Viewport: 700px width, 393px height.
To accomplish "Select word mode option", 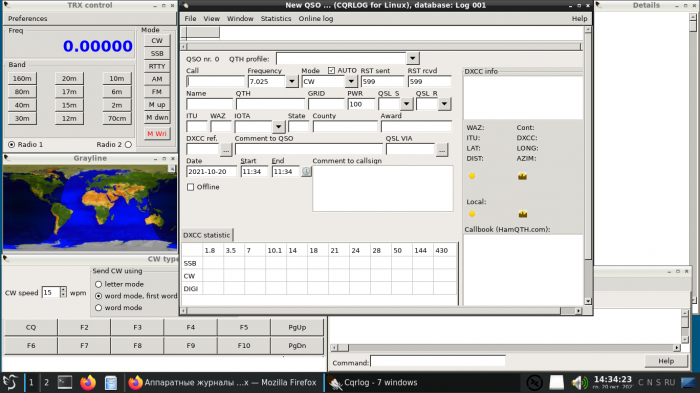I will tap(99, 307).
